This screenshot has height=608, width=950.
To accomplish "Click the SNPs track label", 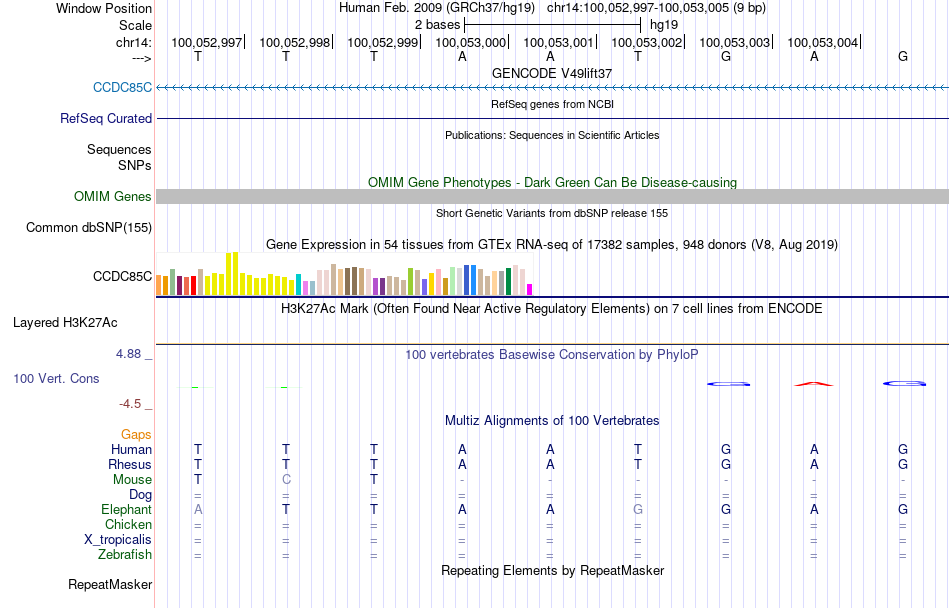I will (135, 165).
